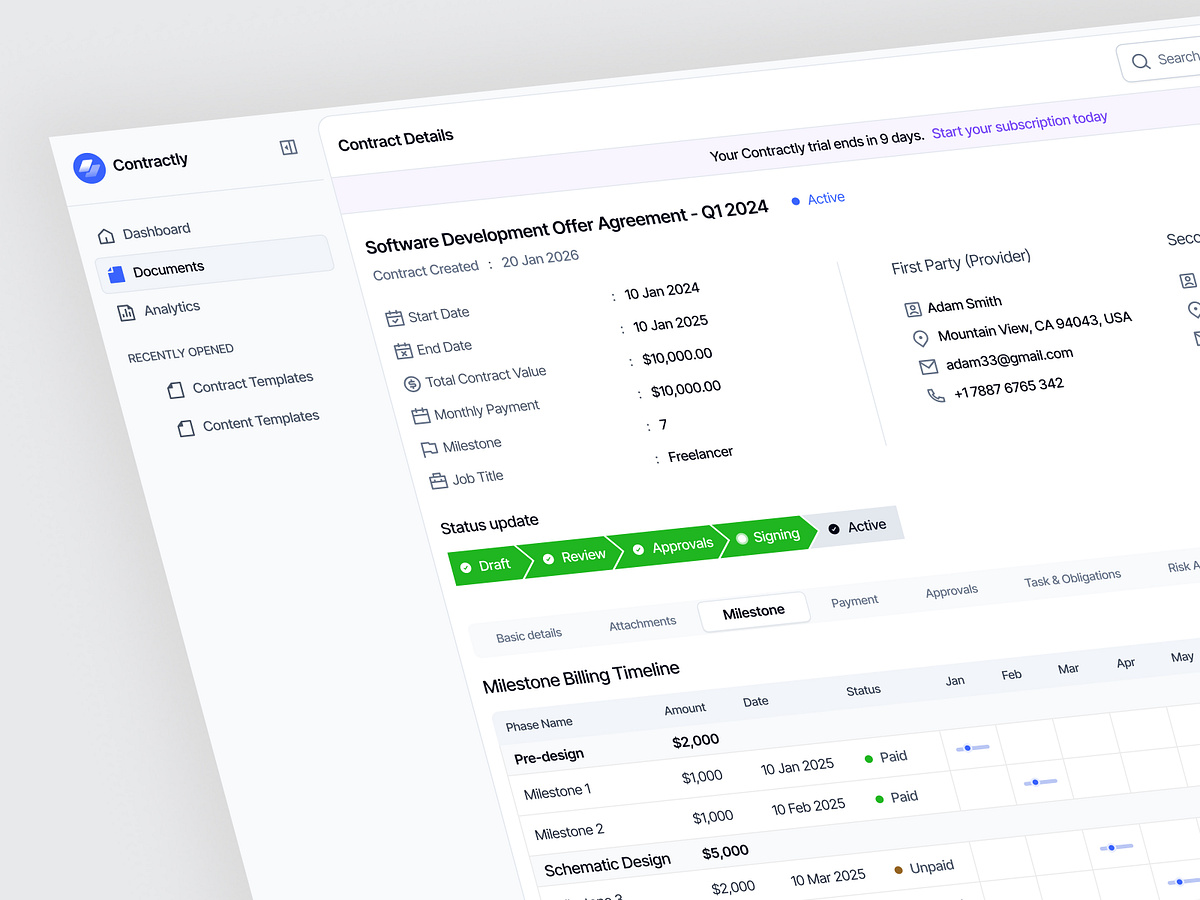
Task: Click the Content Templates page icon
Action: (186, 428)
